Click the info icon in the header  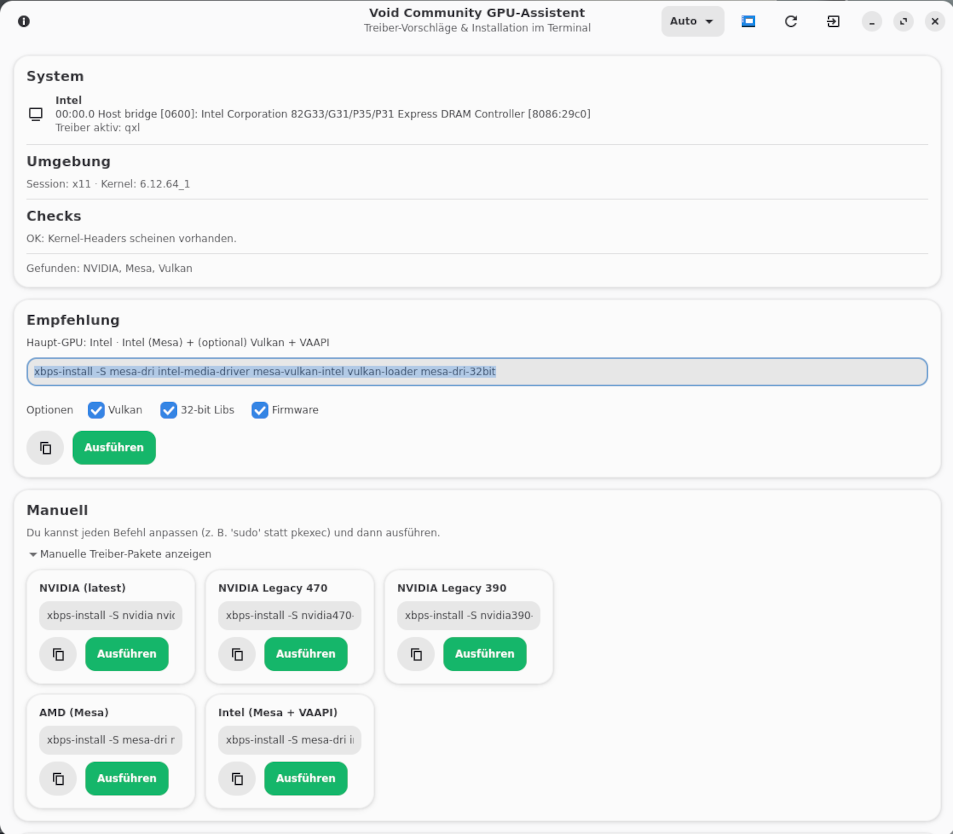pyautogui.click(x=24, y=21)
